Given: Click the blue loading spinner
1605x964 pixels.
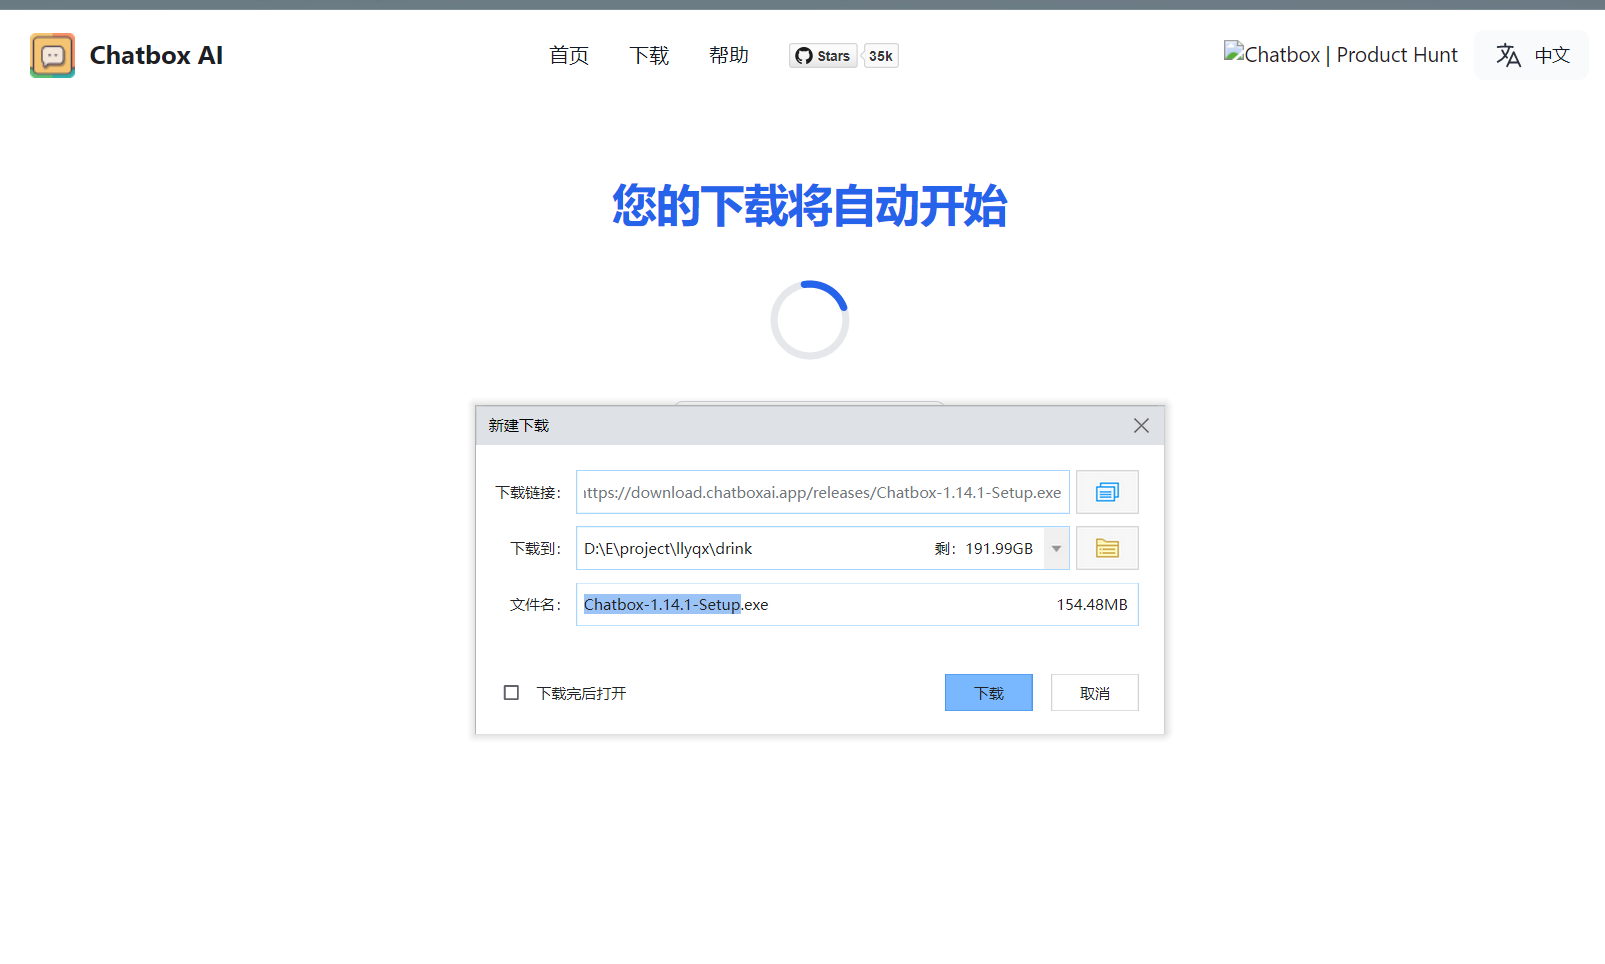Looking at the screenshot, I should pyautogui.click(x=809, y=320).
